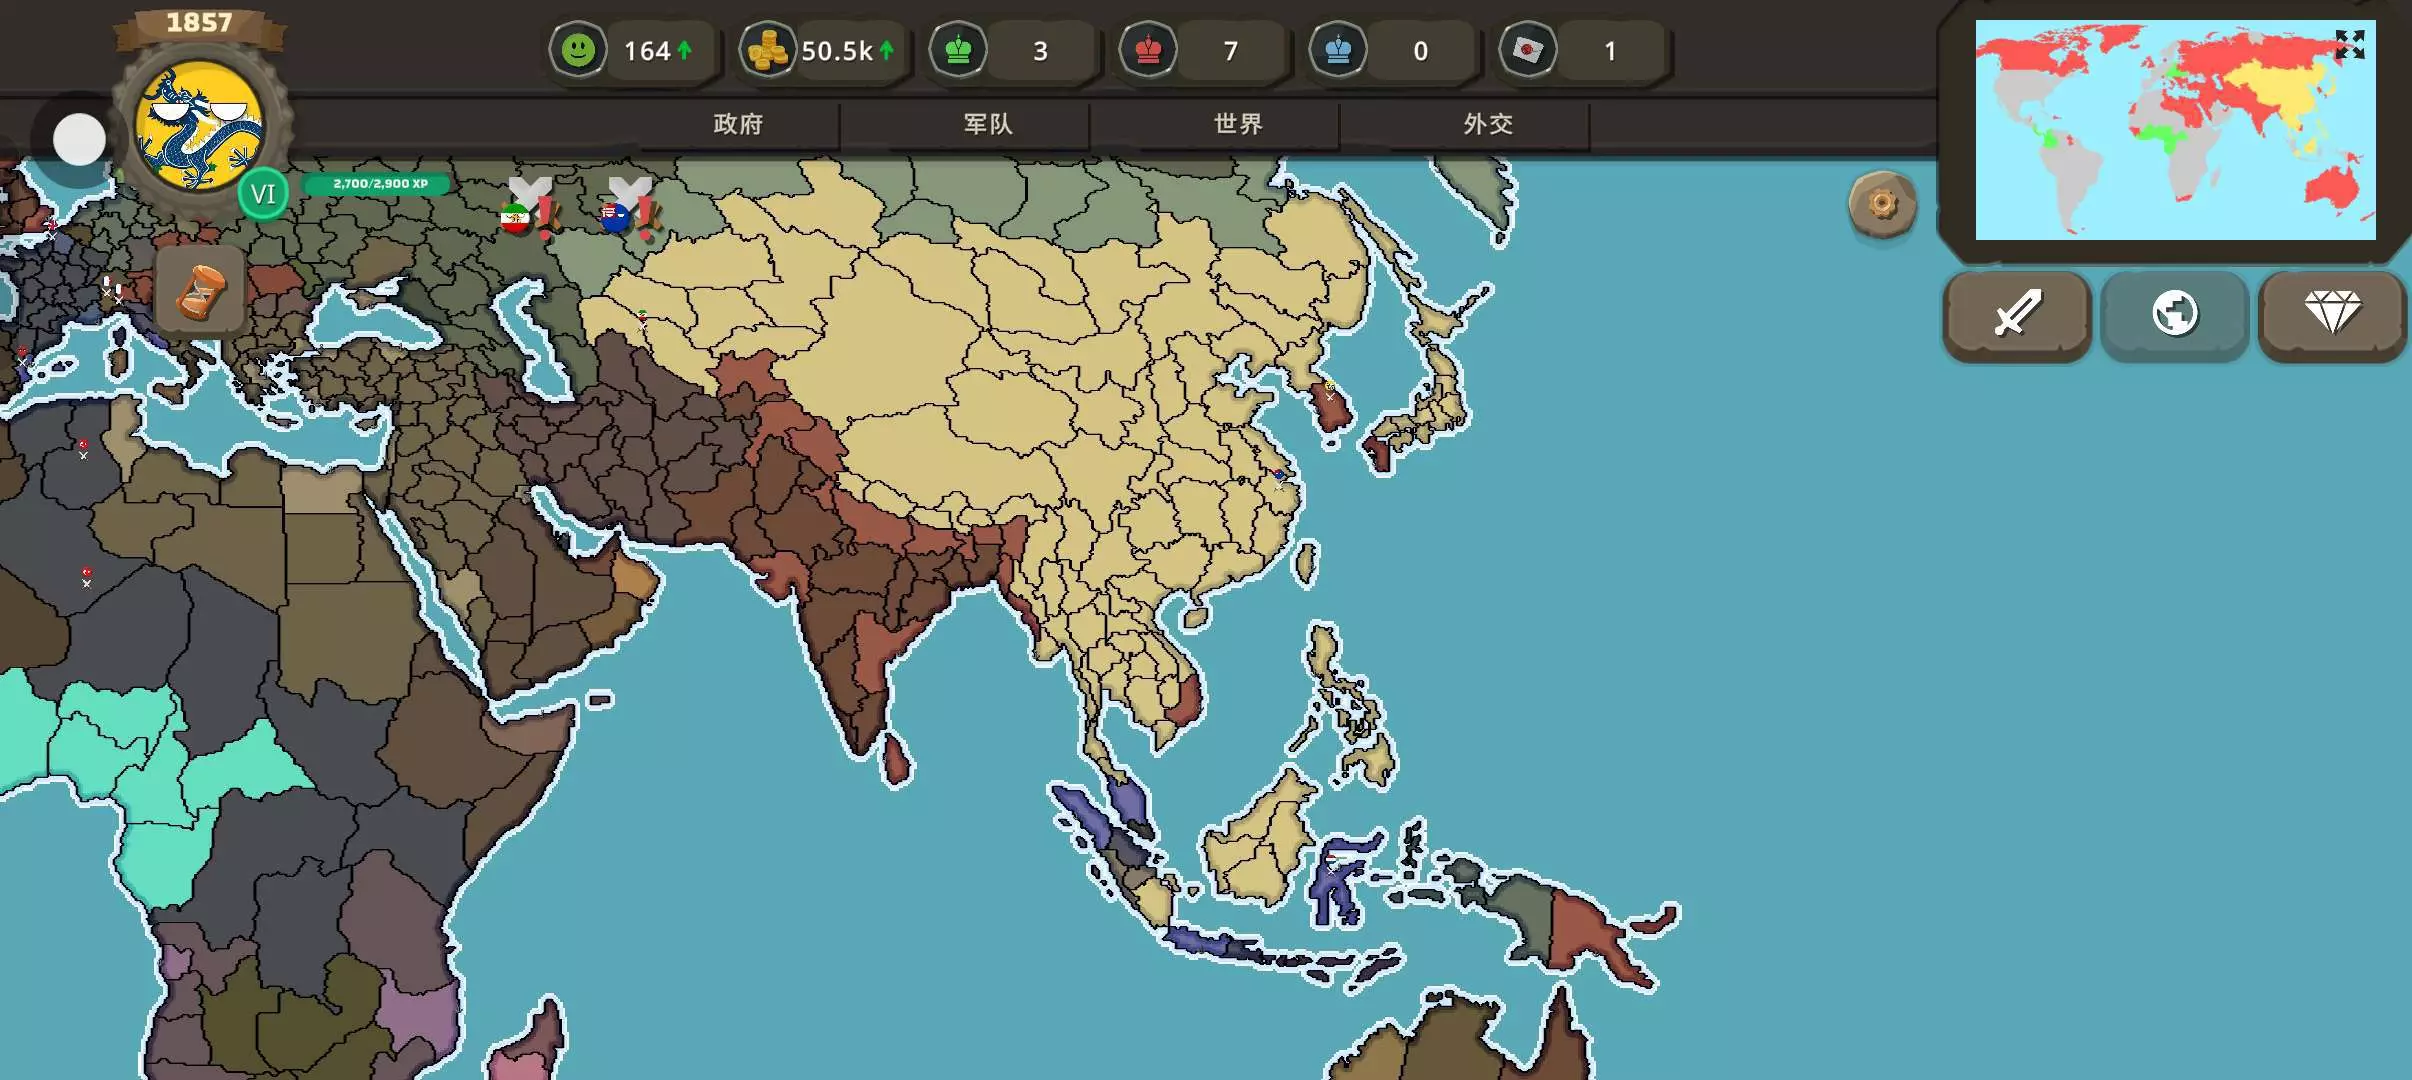Viewport: 2412px width, 1080px height.
Task: Click the green king allies icon
Action: (958, 50)
